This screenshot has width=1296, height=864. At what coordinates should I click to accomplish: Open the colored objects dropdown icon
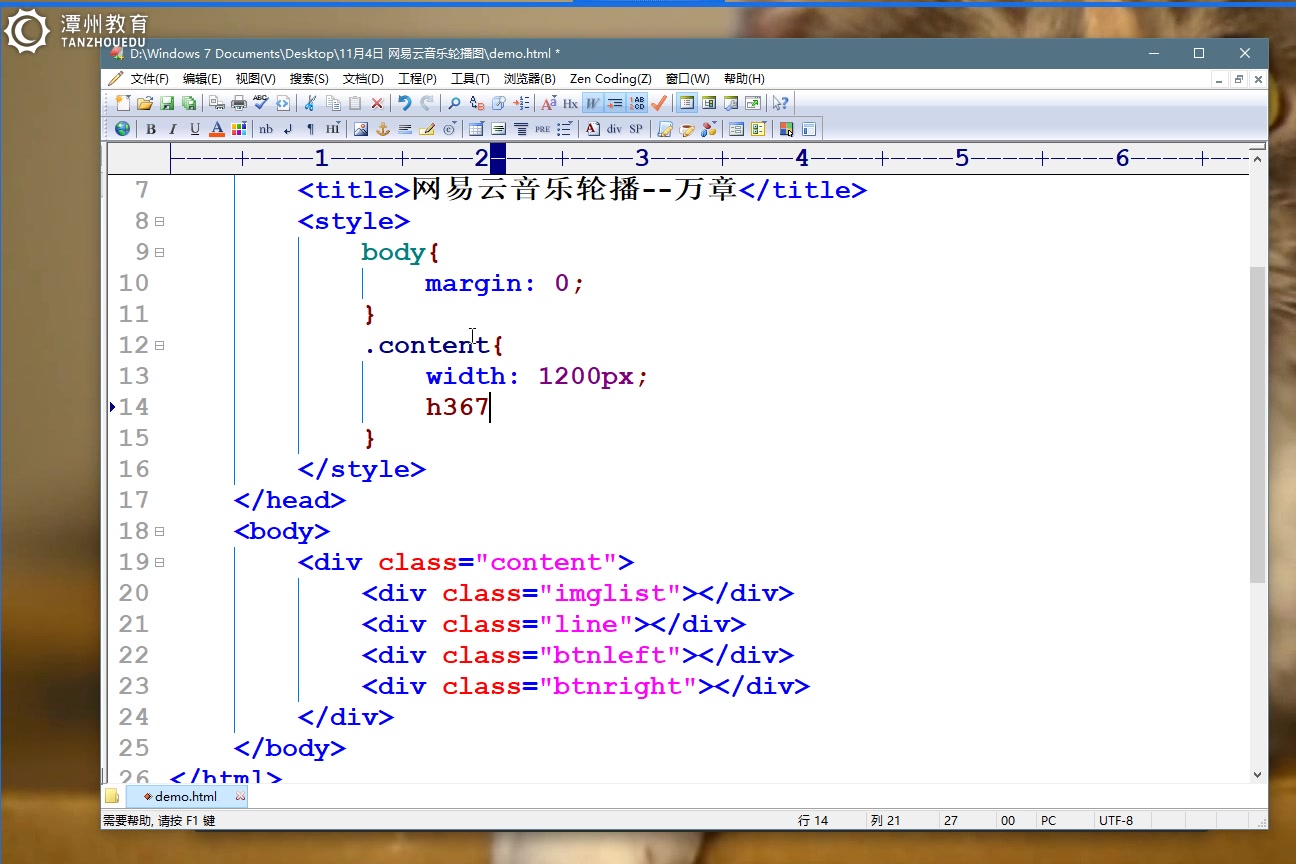pyautogui.click(x=709, y=129)
